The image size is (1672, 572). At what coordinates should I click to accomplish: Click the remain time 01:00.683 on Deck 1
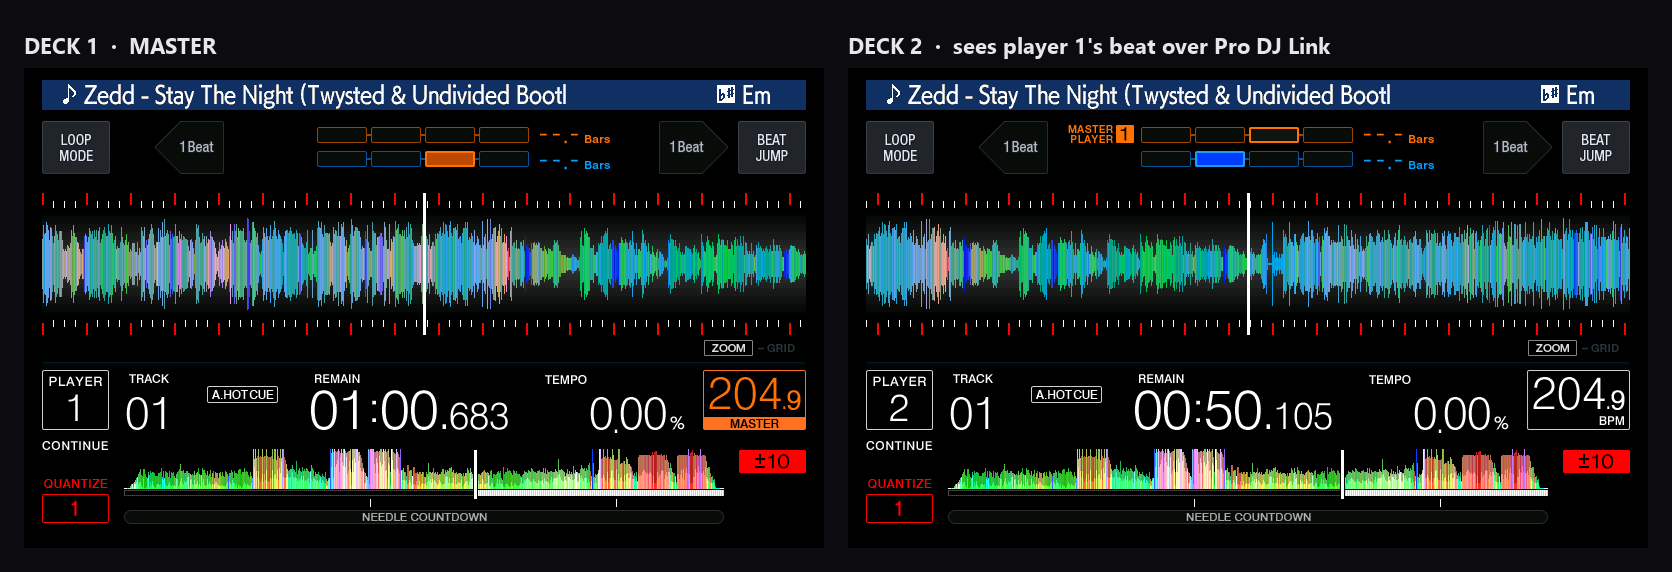tap(409, 411)
